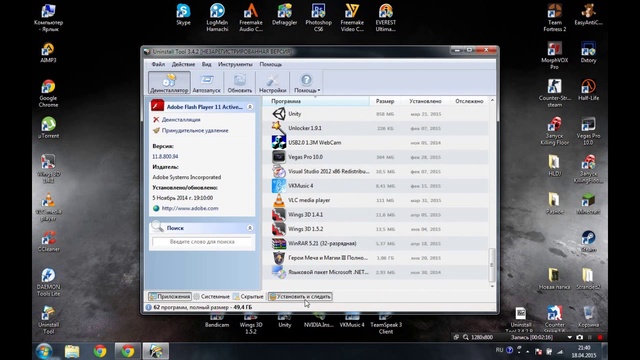Open Настройки settings in toolbar
The image size is (640, 360).
pos(272,82)
